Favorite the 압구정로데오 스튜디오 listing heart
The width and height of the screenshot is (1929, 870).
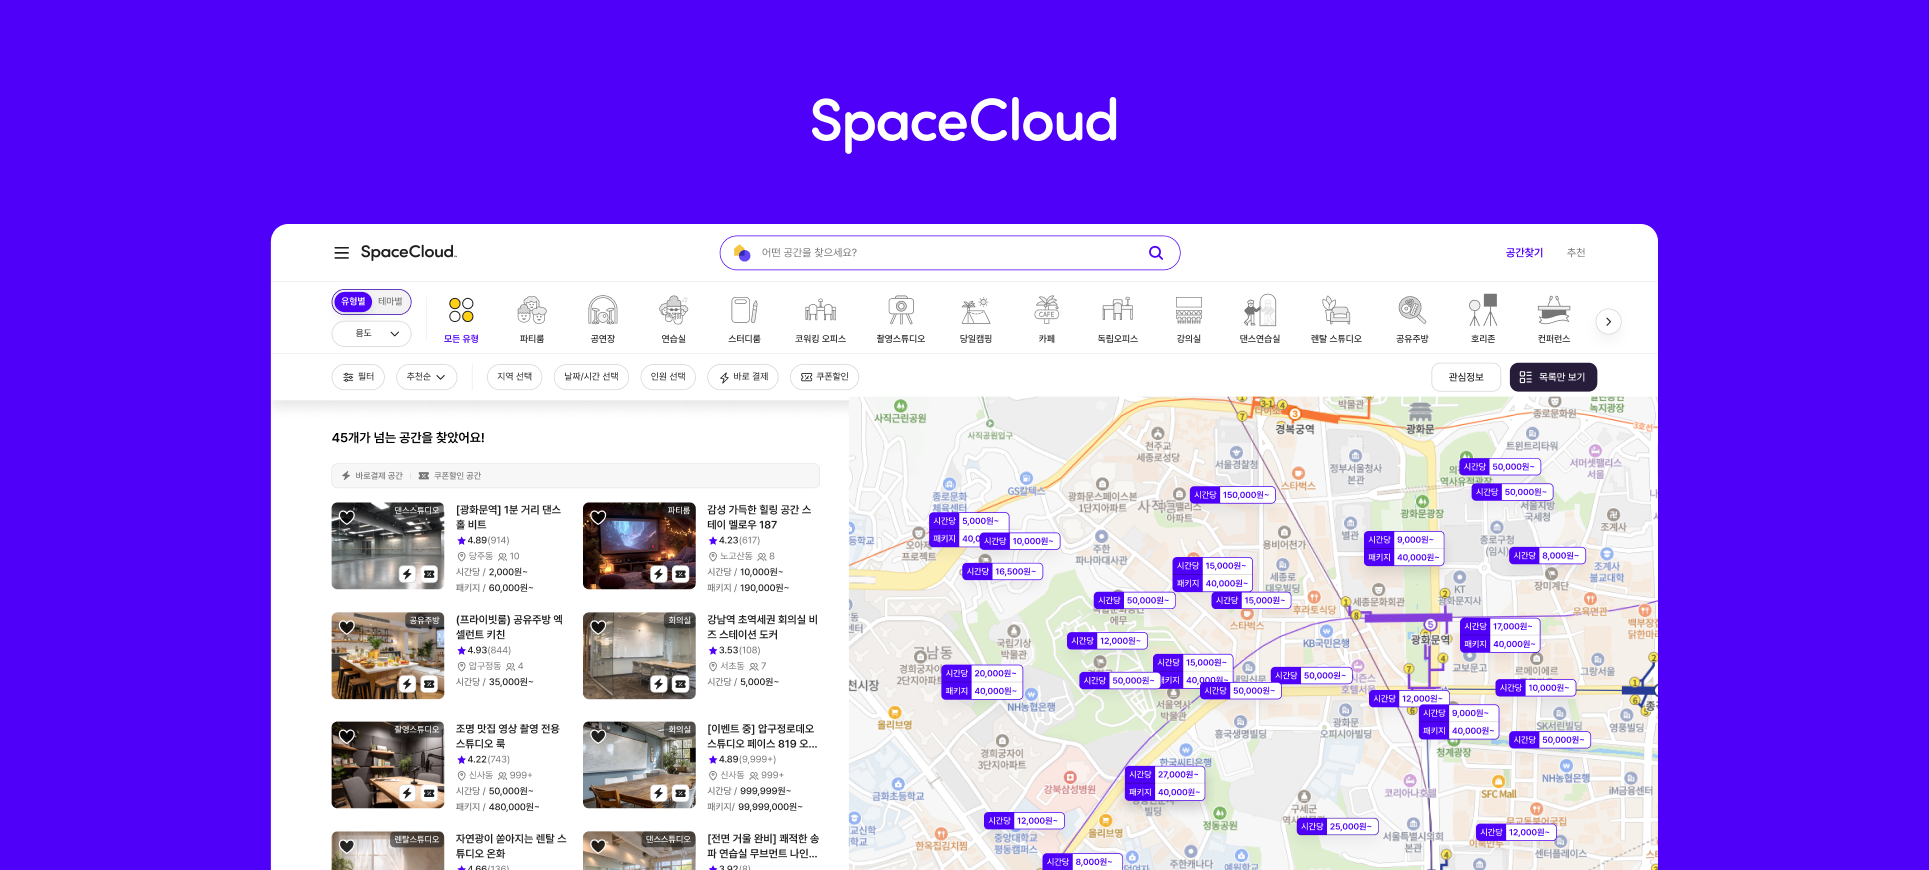pos(598,736)
